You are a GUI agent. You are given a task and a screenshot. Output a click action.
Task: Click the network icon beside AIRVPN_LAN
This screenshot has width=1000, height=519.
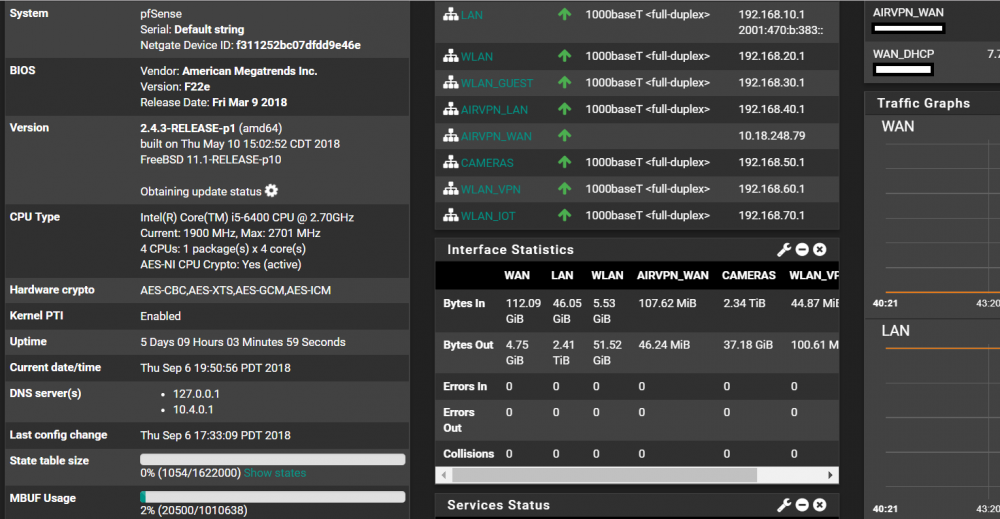click(x=451, y=109)
